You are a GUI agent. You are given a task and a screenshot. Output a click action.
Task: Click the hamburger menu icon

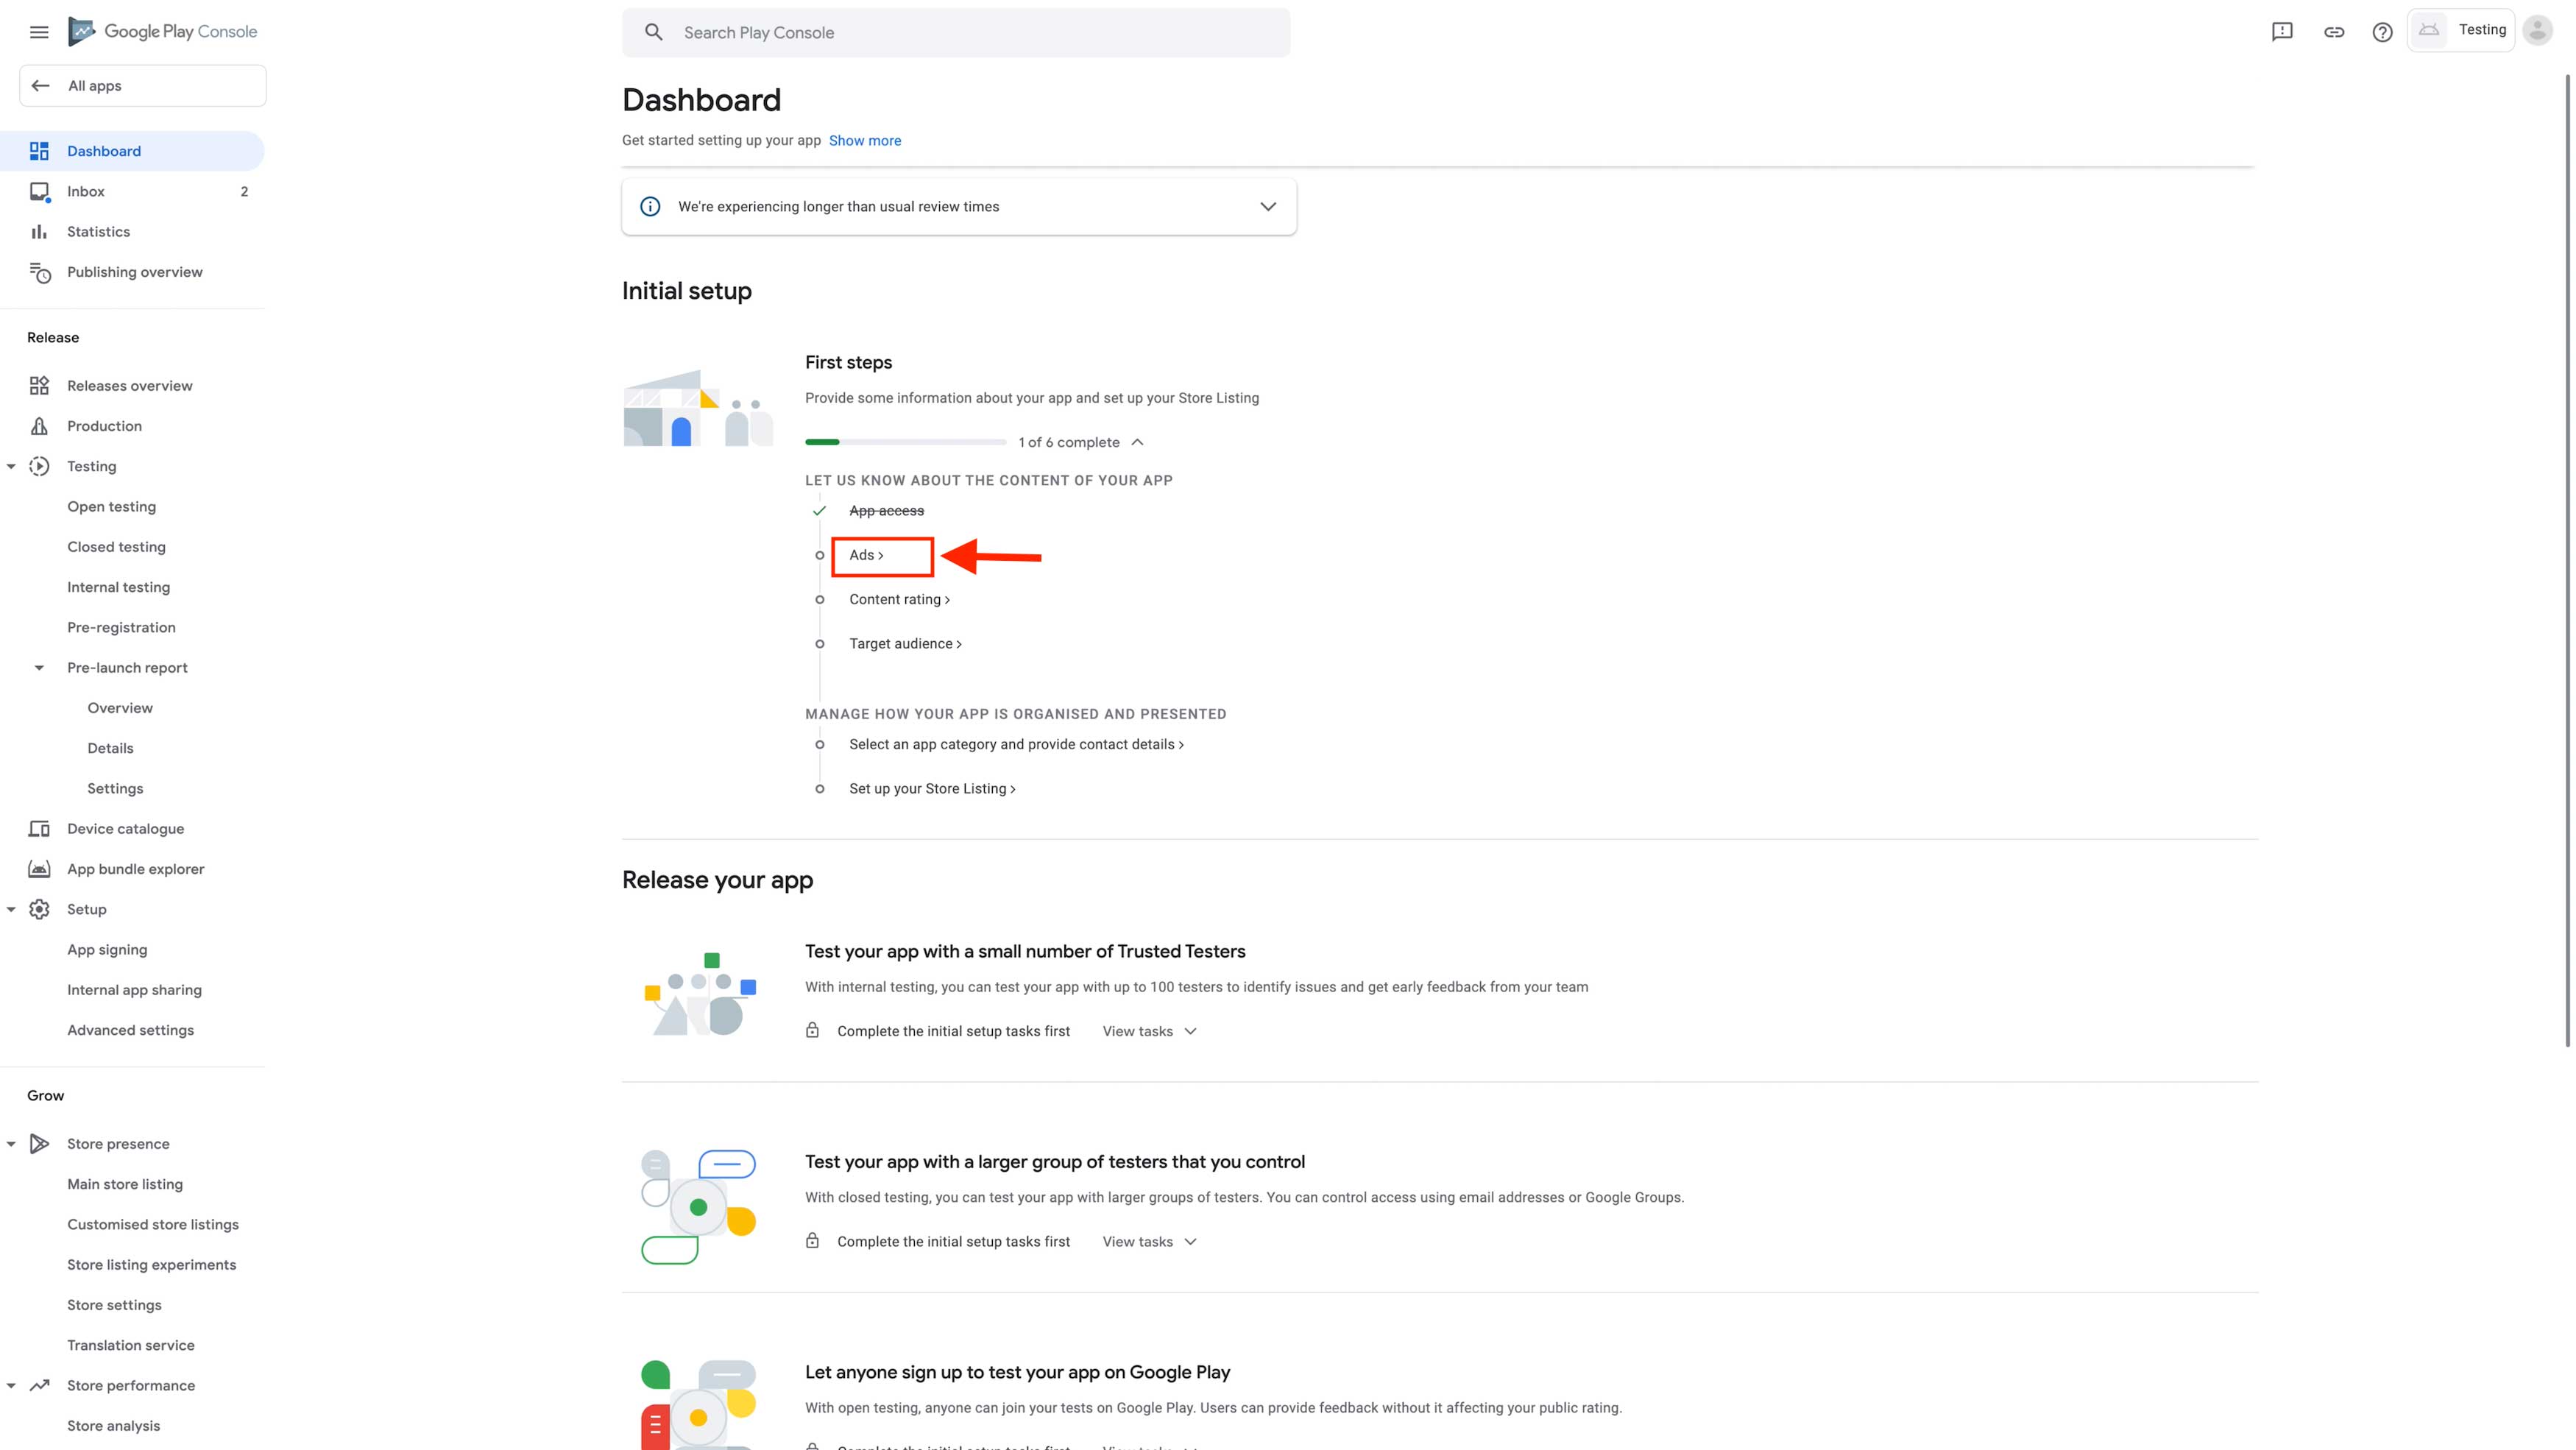pos(39,32)
